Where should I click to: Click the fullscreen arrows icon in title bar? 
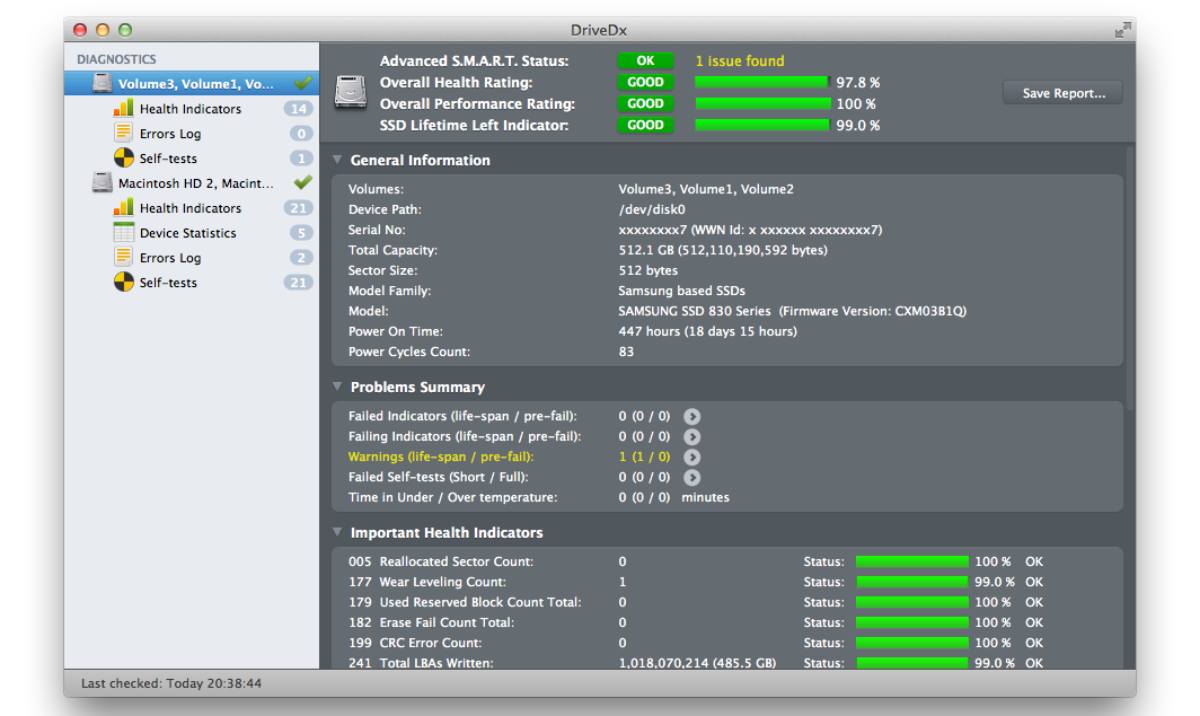pyautogui.click(x=1123, y=30)
